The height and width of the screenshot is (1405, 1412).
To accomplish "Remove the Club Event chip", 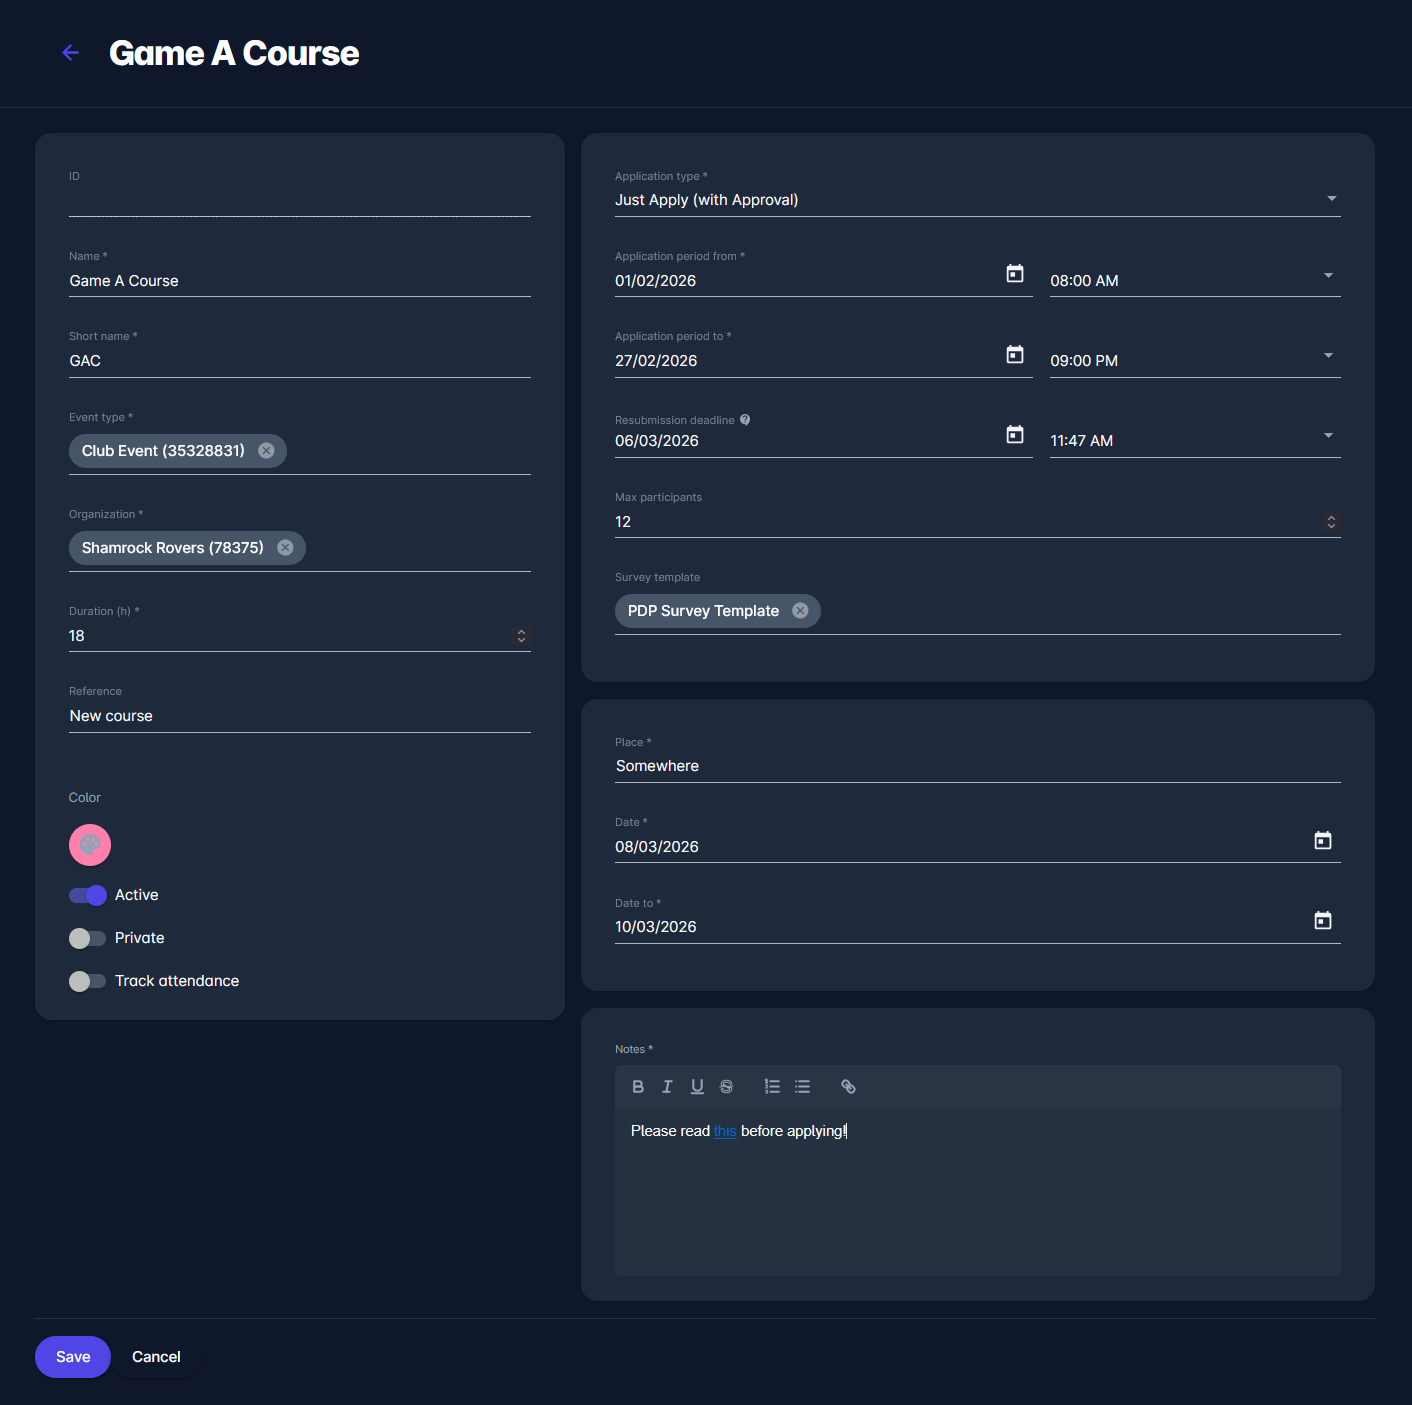I will [x=266, y=451].
